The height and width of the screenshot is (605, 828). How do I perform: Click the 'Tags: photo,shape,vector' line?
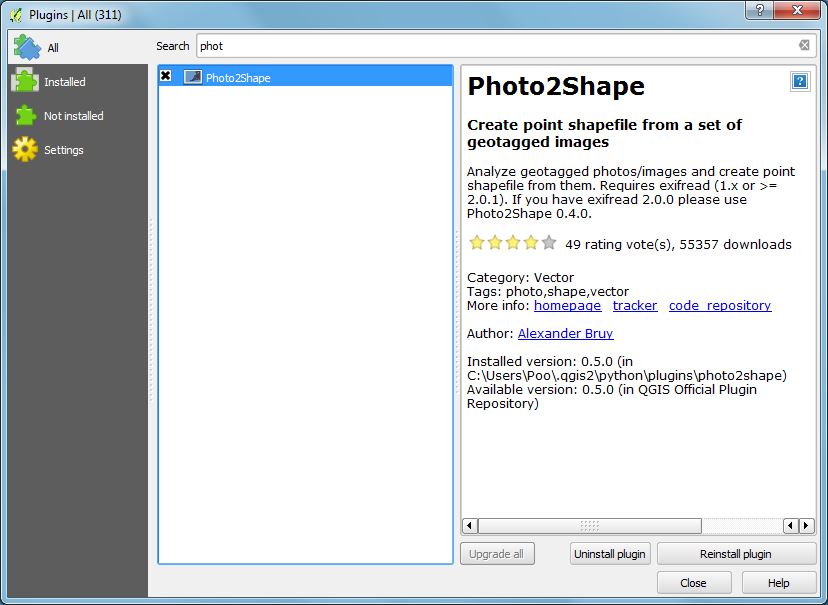548,291
